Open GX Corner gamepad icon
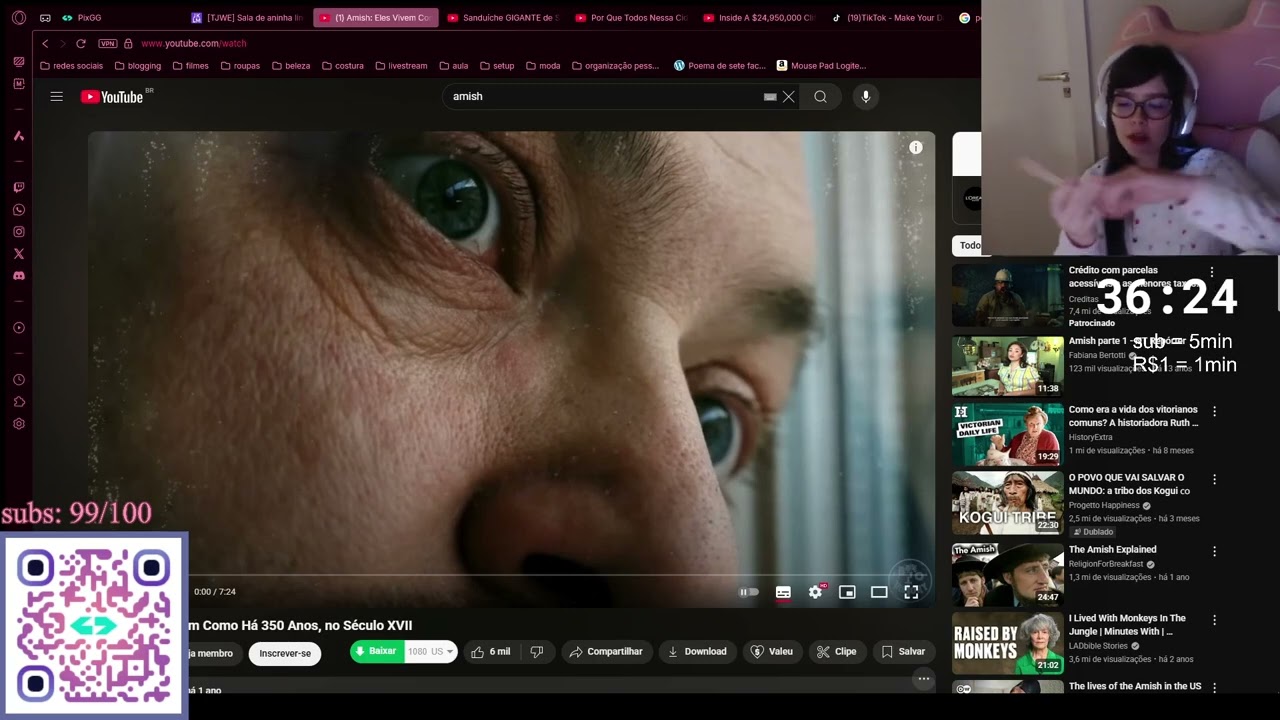 tap(45, 18)
